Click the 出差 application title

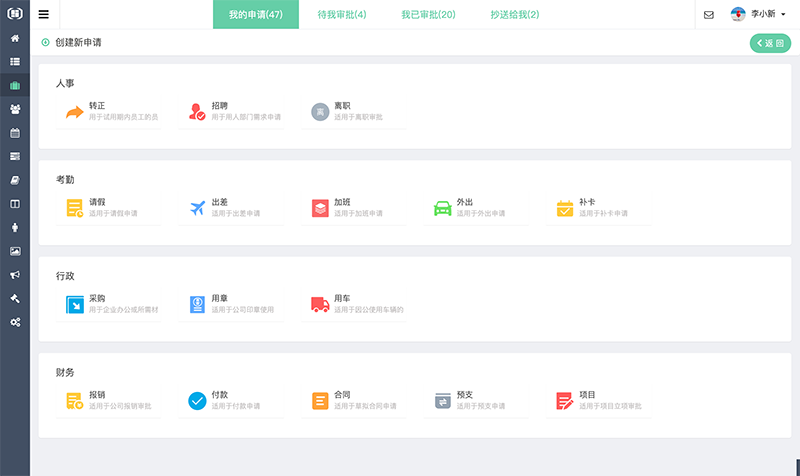pos(219,202)
